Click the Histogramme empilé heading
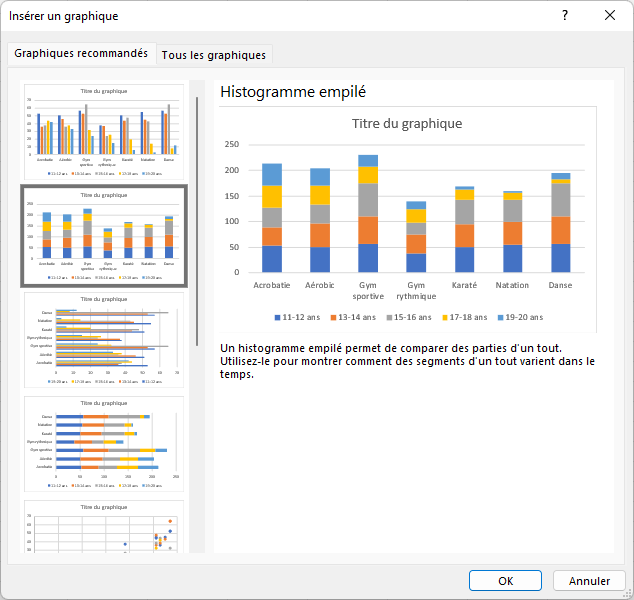Screen dimensions: 634x600 293,92
